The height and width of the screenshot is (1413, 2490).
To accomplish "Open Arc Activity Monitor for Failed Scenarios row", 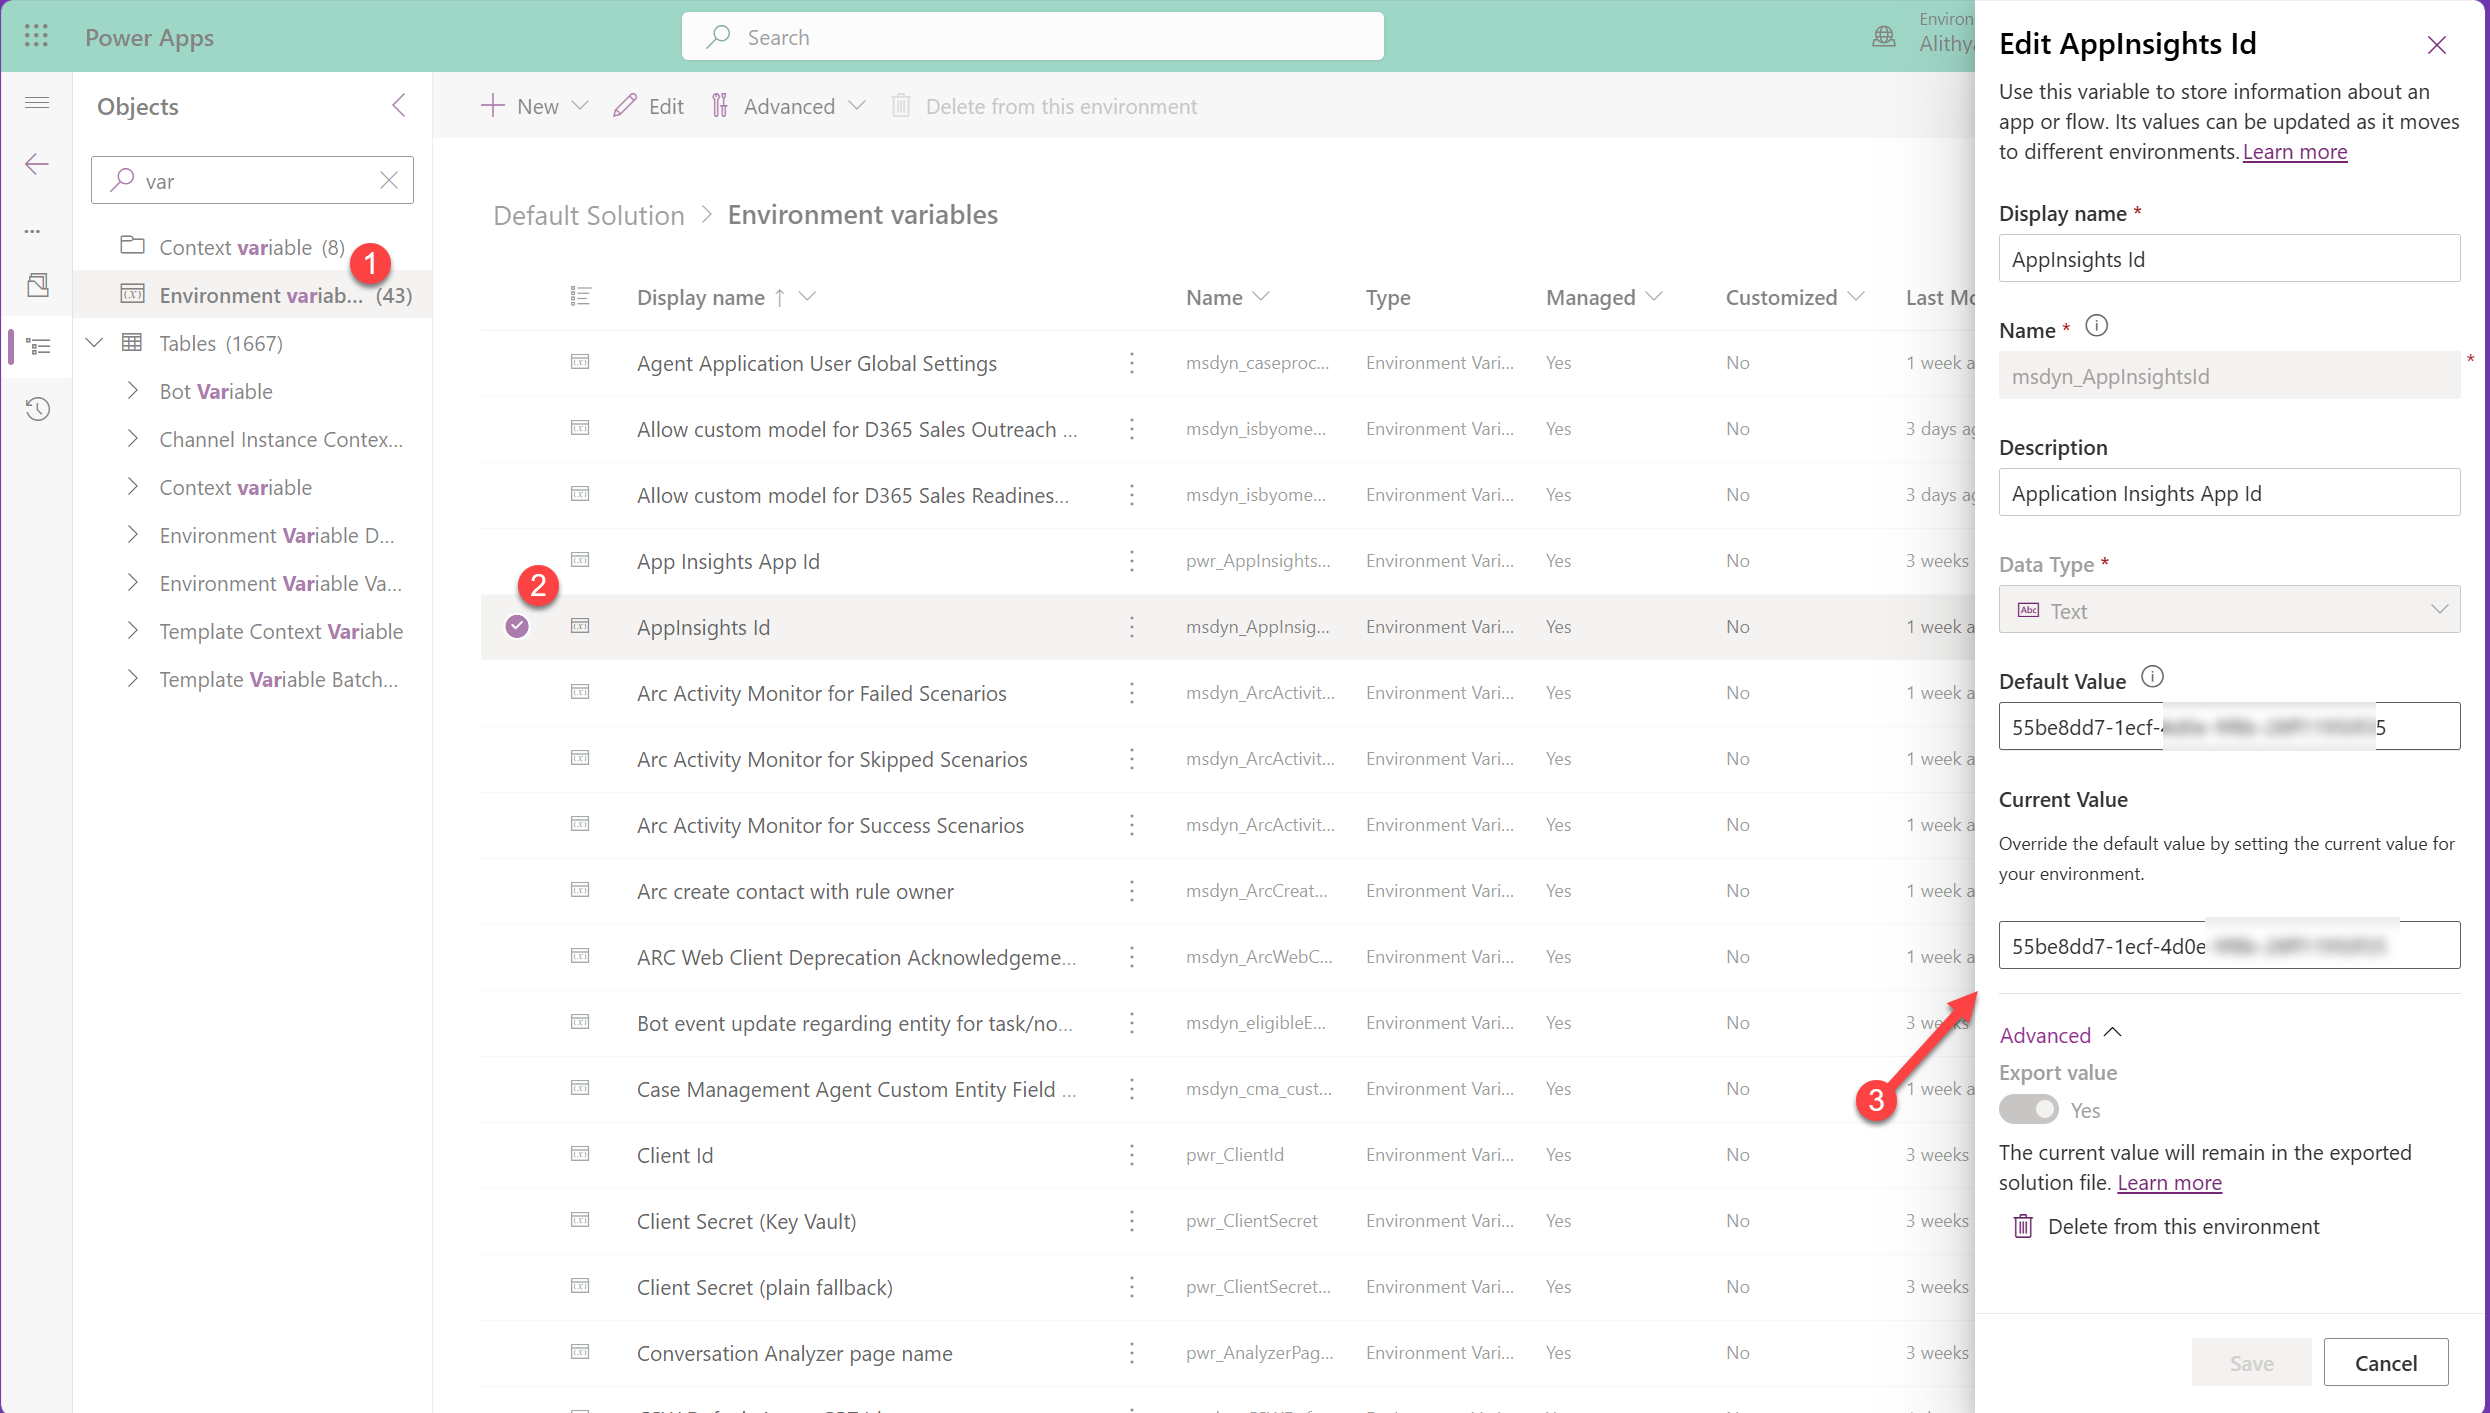I will point(821,693).
